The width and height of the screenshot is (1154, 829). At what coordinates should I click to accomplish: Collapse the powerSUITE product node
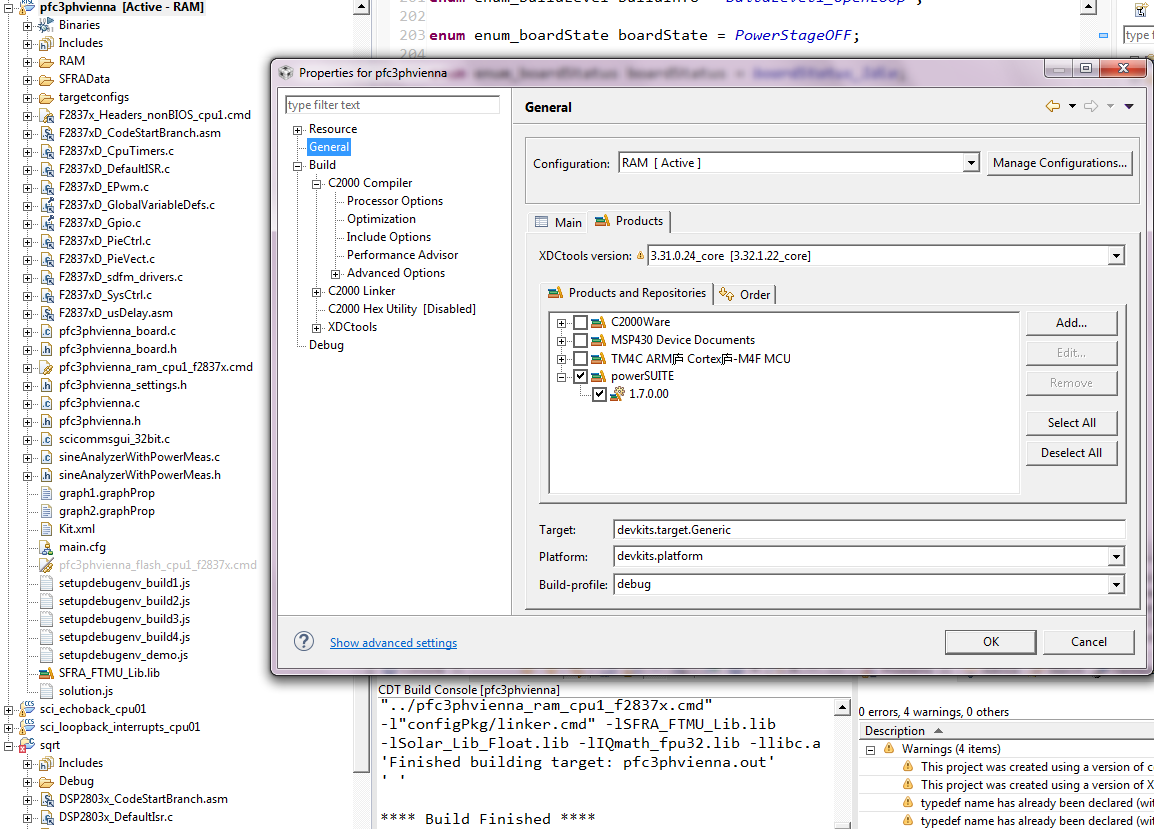[562, 377]
